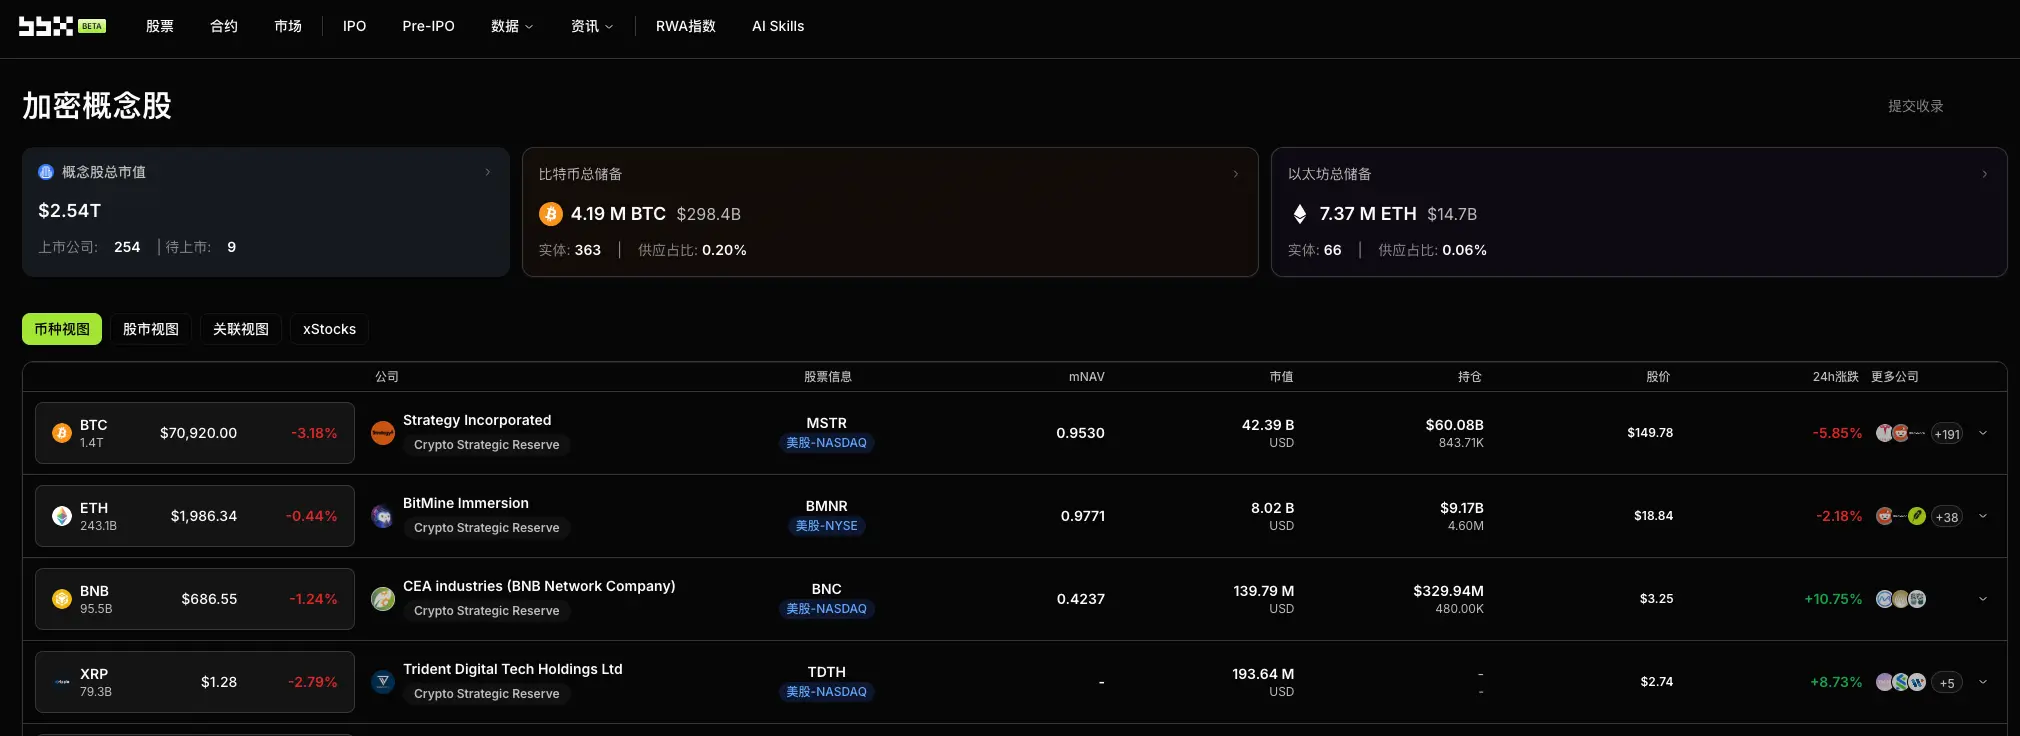
Task: Expand the Strategy Incorporated row chevron
Action: pyautogui.click(x=1983, y=433)
